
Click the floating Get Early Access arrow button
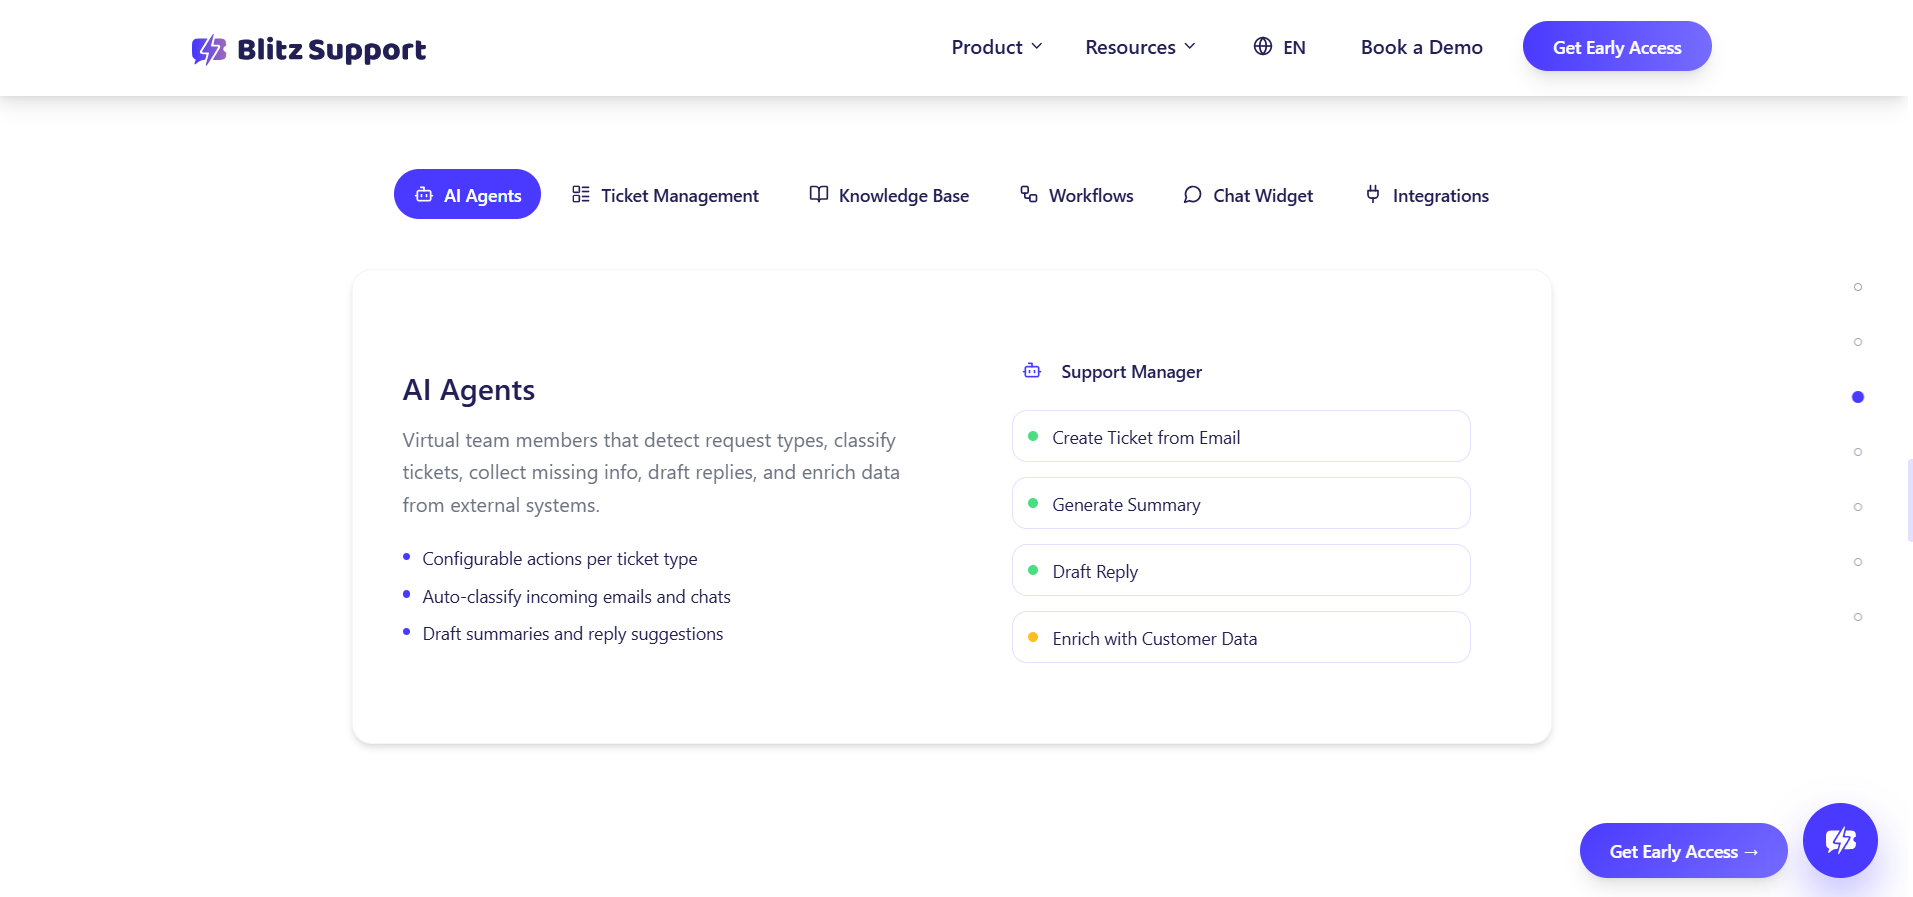1683,851
